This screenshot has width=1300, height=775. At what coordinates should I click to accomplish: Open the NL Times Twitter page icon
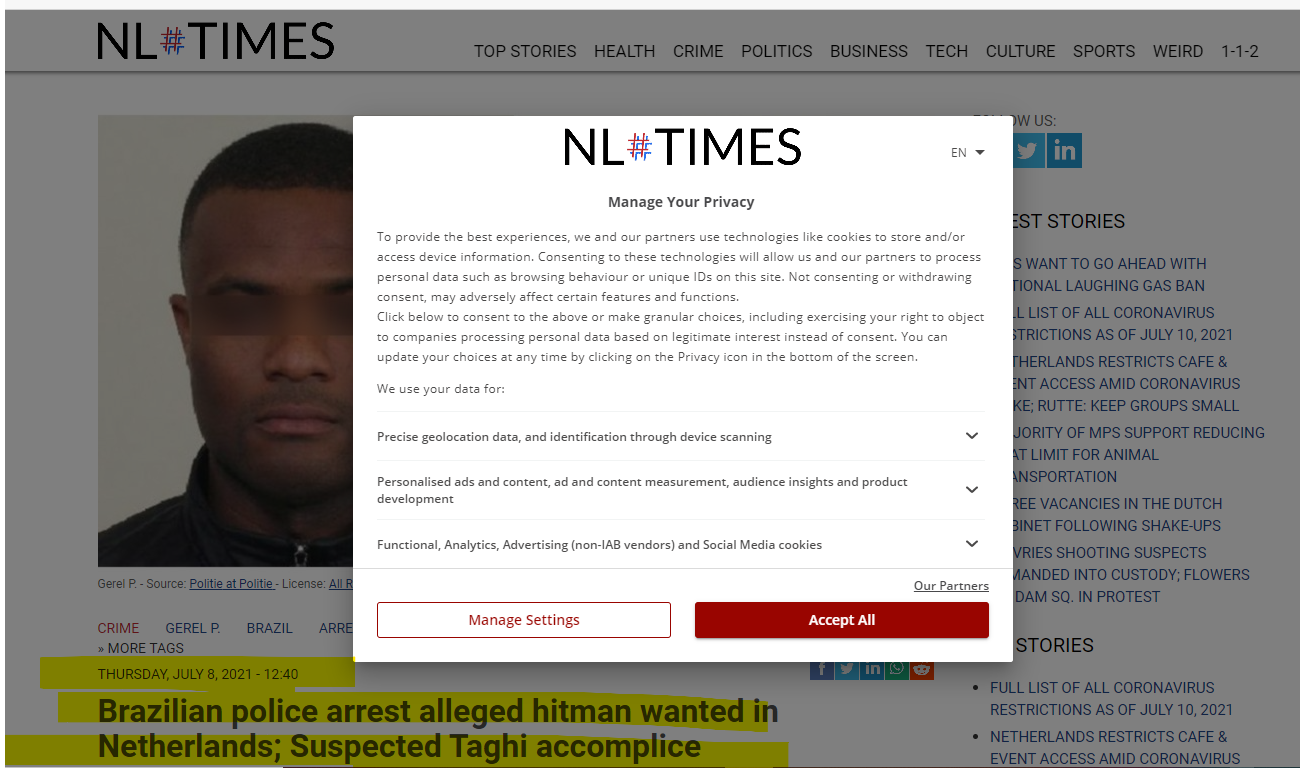coord(1028,151)
